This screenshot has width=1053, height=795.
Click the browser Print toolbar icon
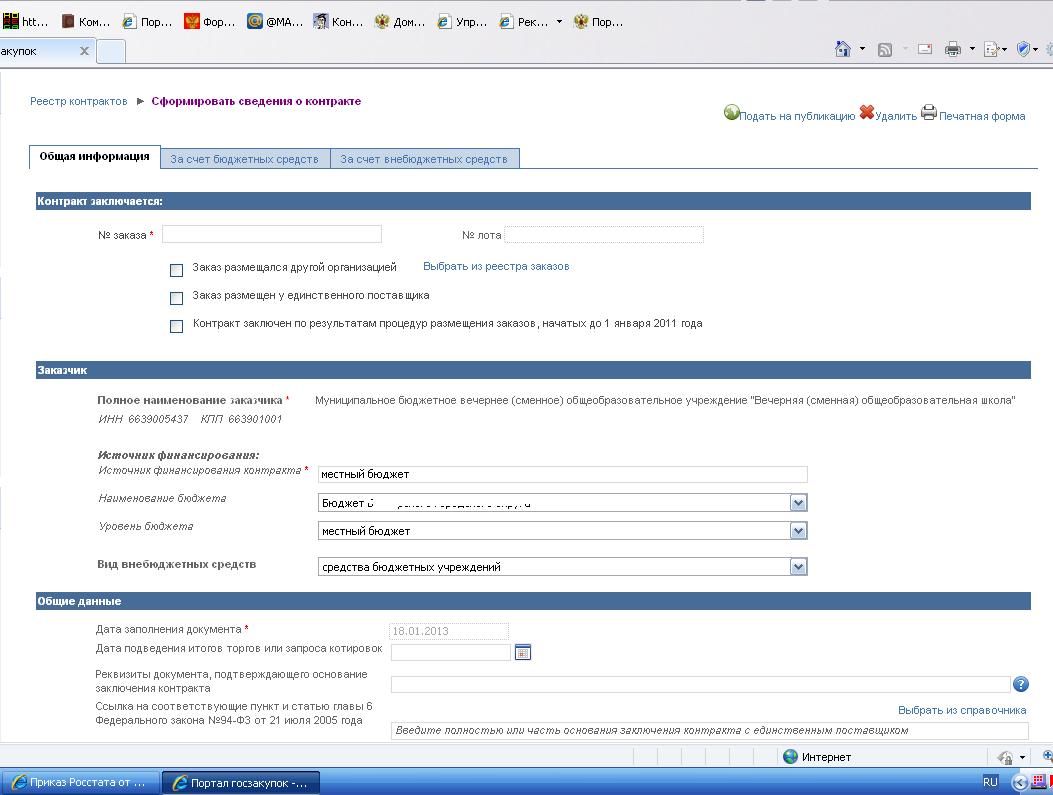(x=953, y=49)
